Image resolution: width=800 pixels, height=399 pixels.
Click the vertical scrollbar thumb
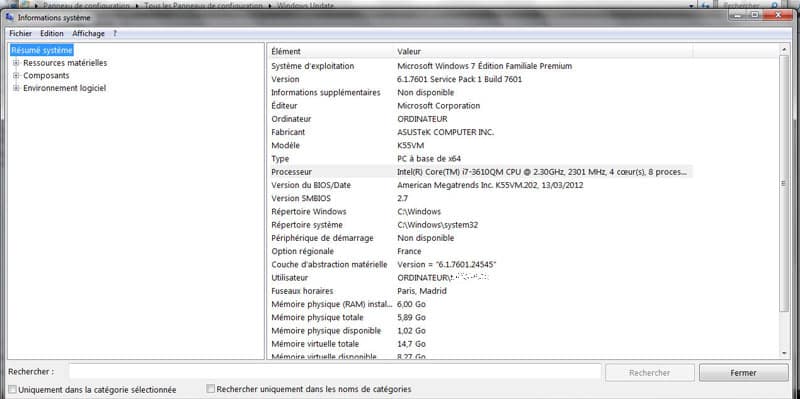click(784, 183)
